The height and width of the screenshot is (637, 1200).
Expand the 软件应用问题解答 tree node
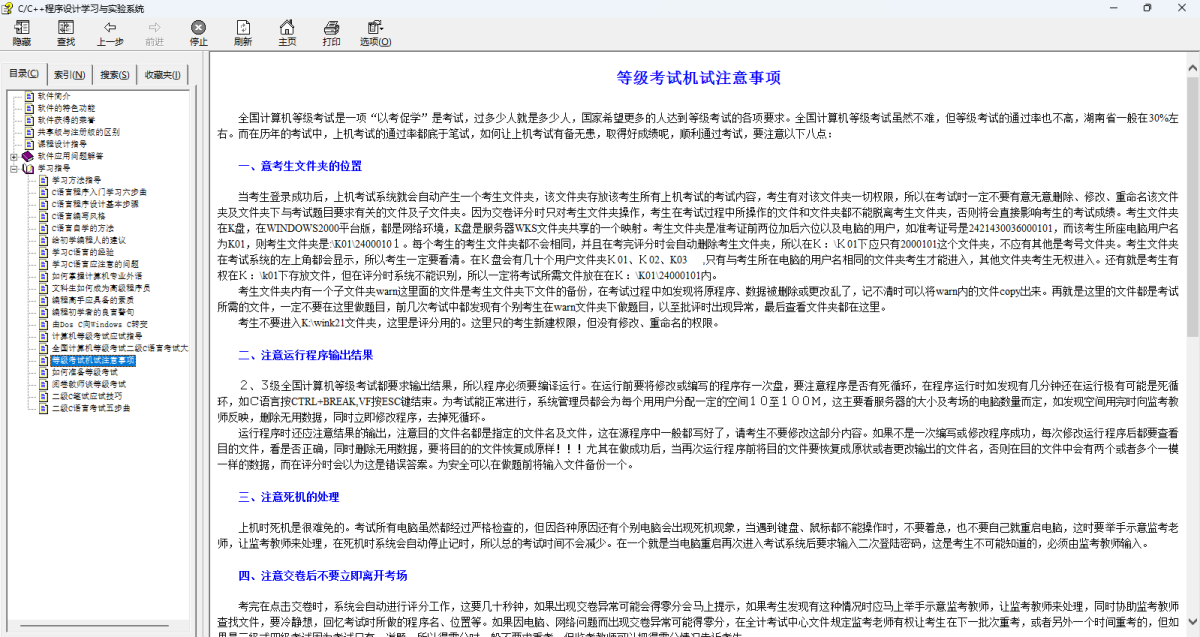(x=13, y=156)
